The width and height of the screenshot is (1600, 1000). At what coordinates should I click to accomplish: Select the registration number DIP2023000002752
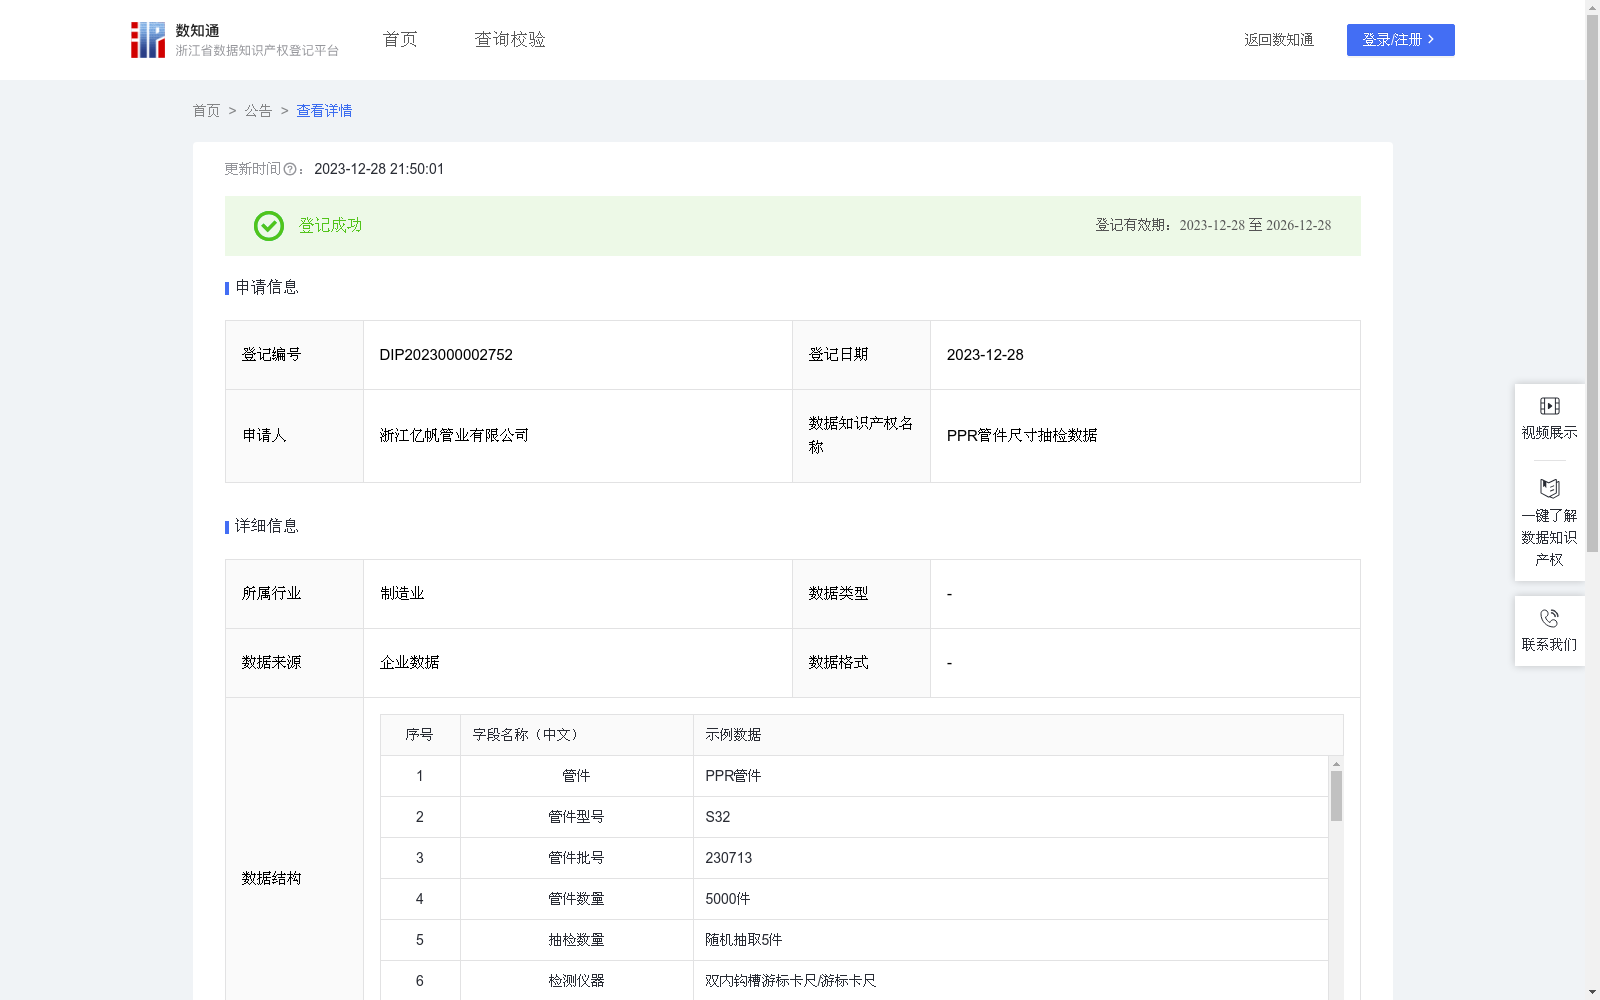[446, 355]
